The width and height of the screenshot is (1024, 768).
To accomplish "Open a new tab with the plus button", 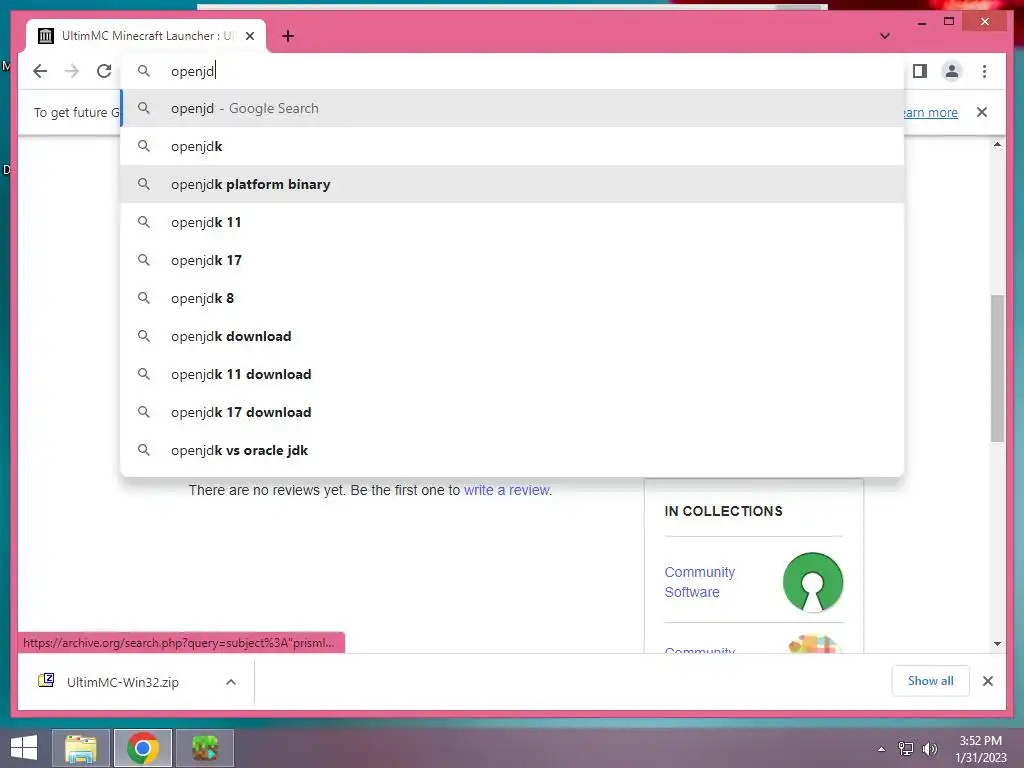I will [288, 36].
